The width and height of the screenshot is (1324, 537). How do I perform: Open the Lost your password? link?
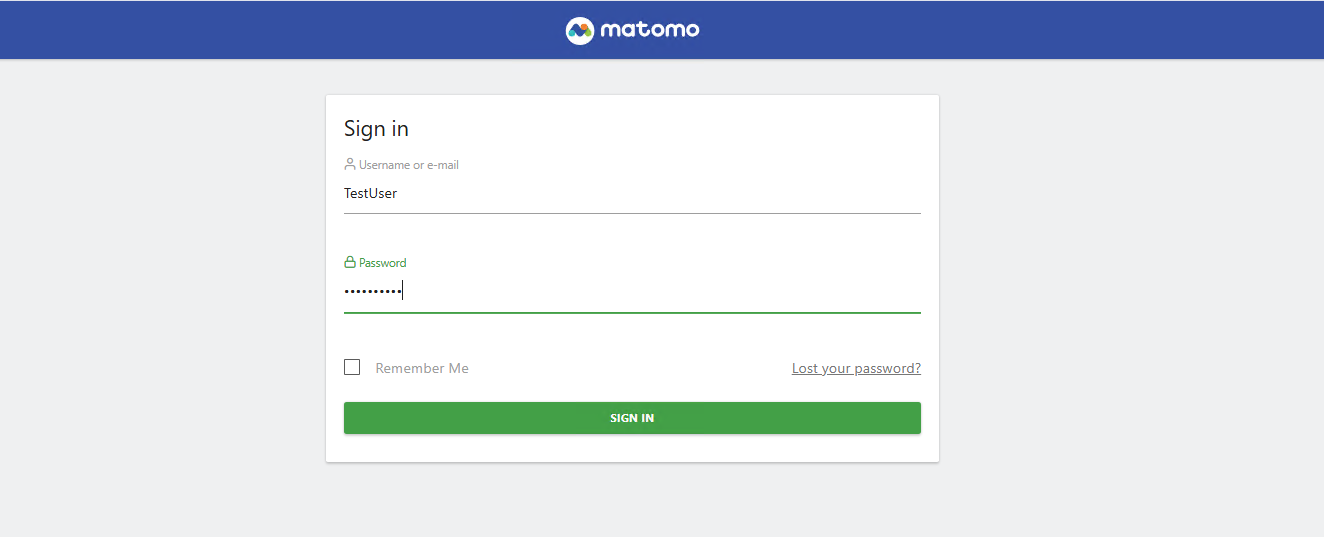pyautogui.click(x=856, y=368)
